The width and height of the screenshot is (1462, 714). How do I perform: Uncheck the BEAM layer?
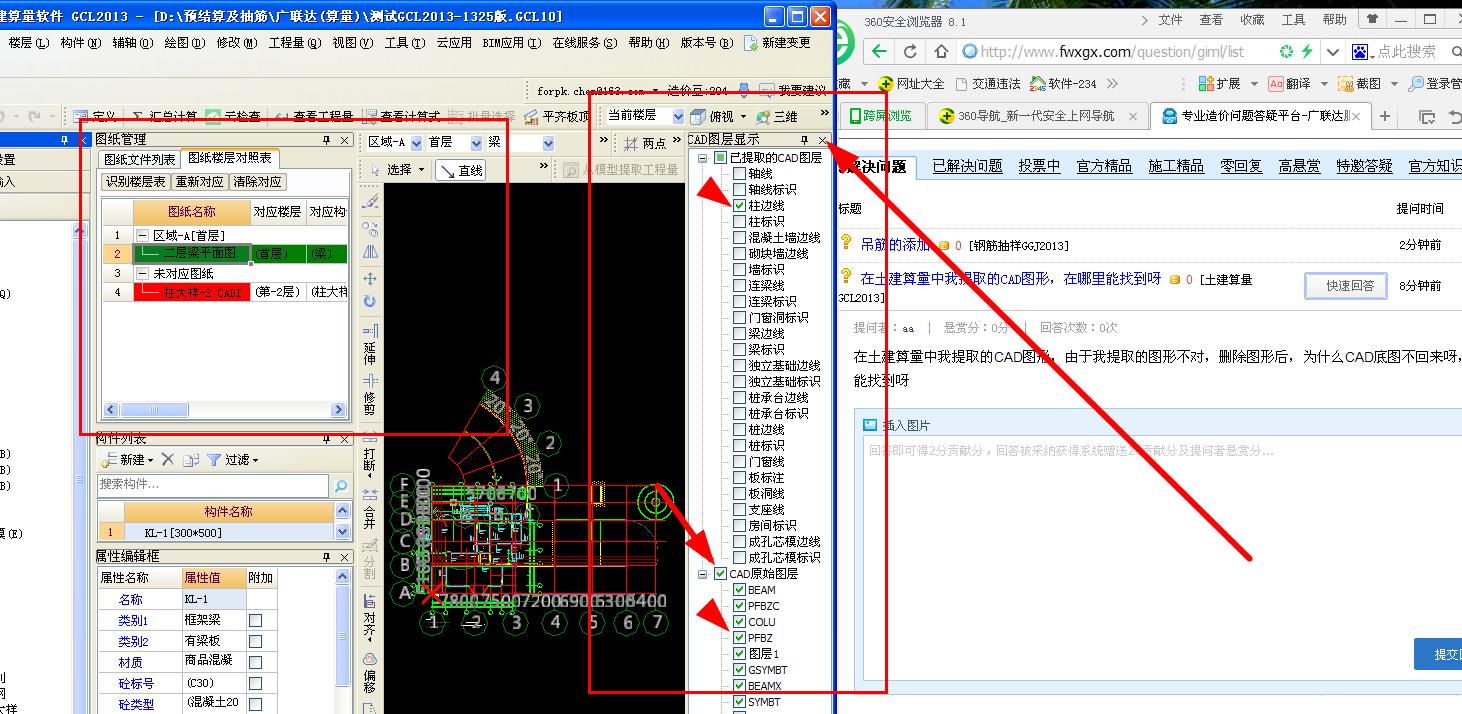coord(739,590)
